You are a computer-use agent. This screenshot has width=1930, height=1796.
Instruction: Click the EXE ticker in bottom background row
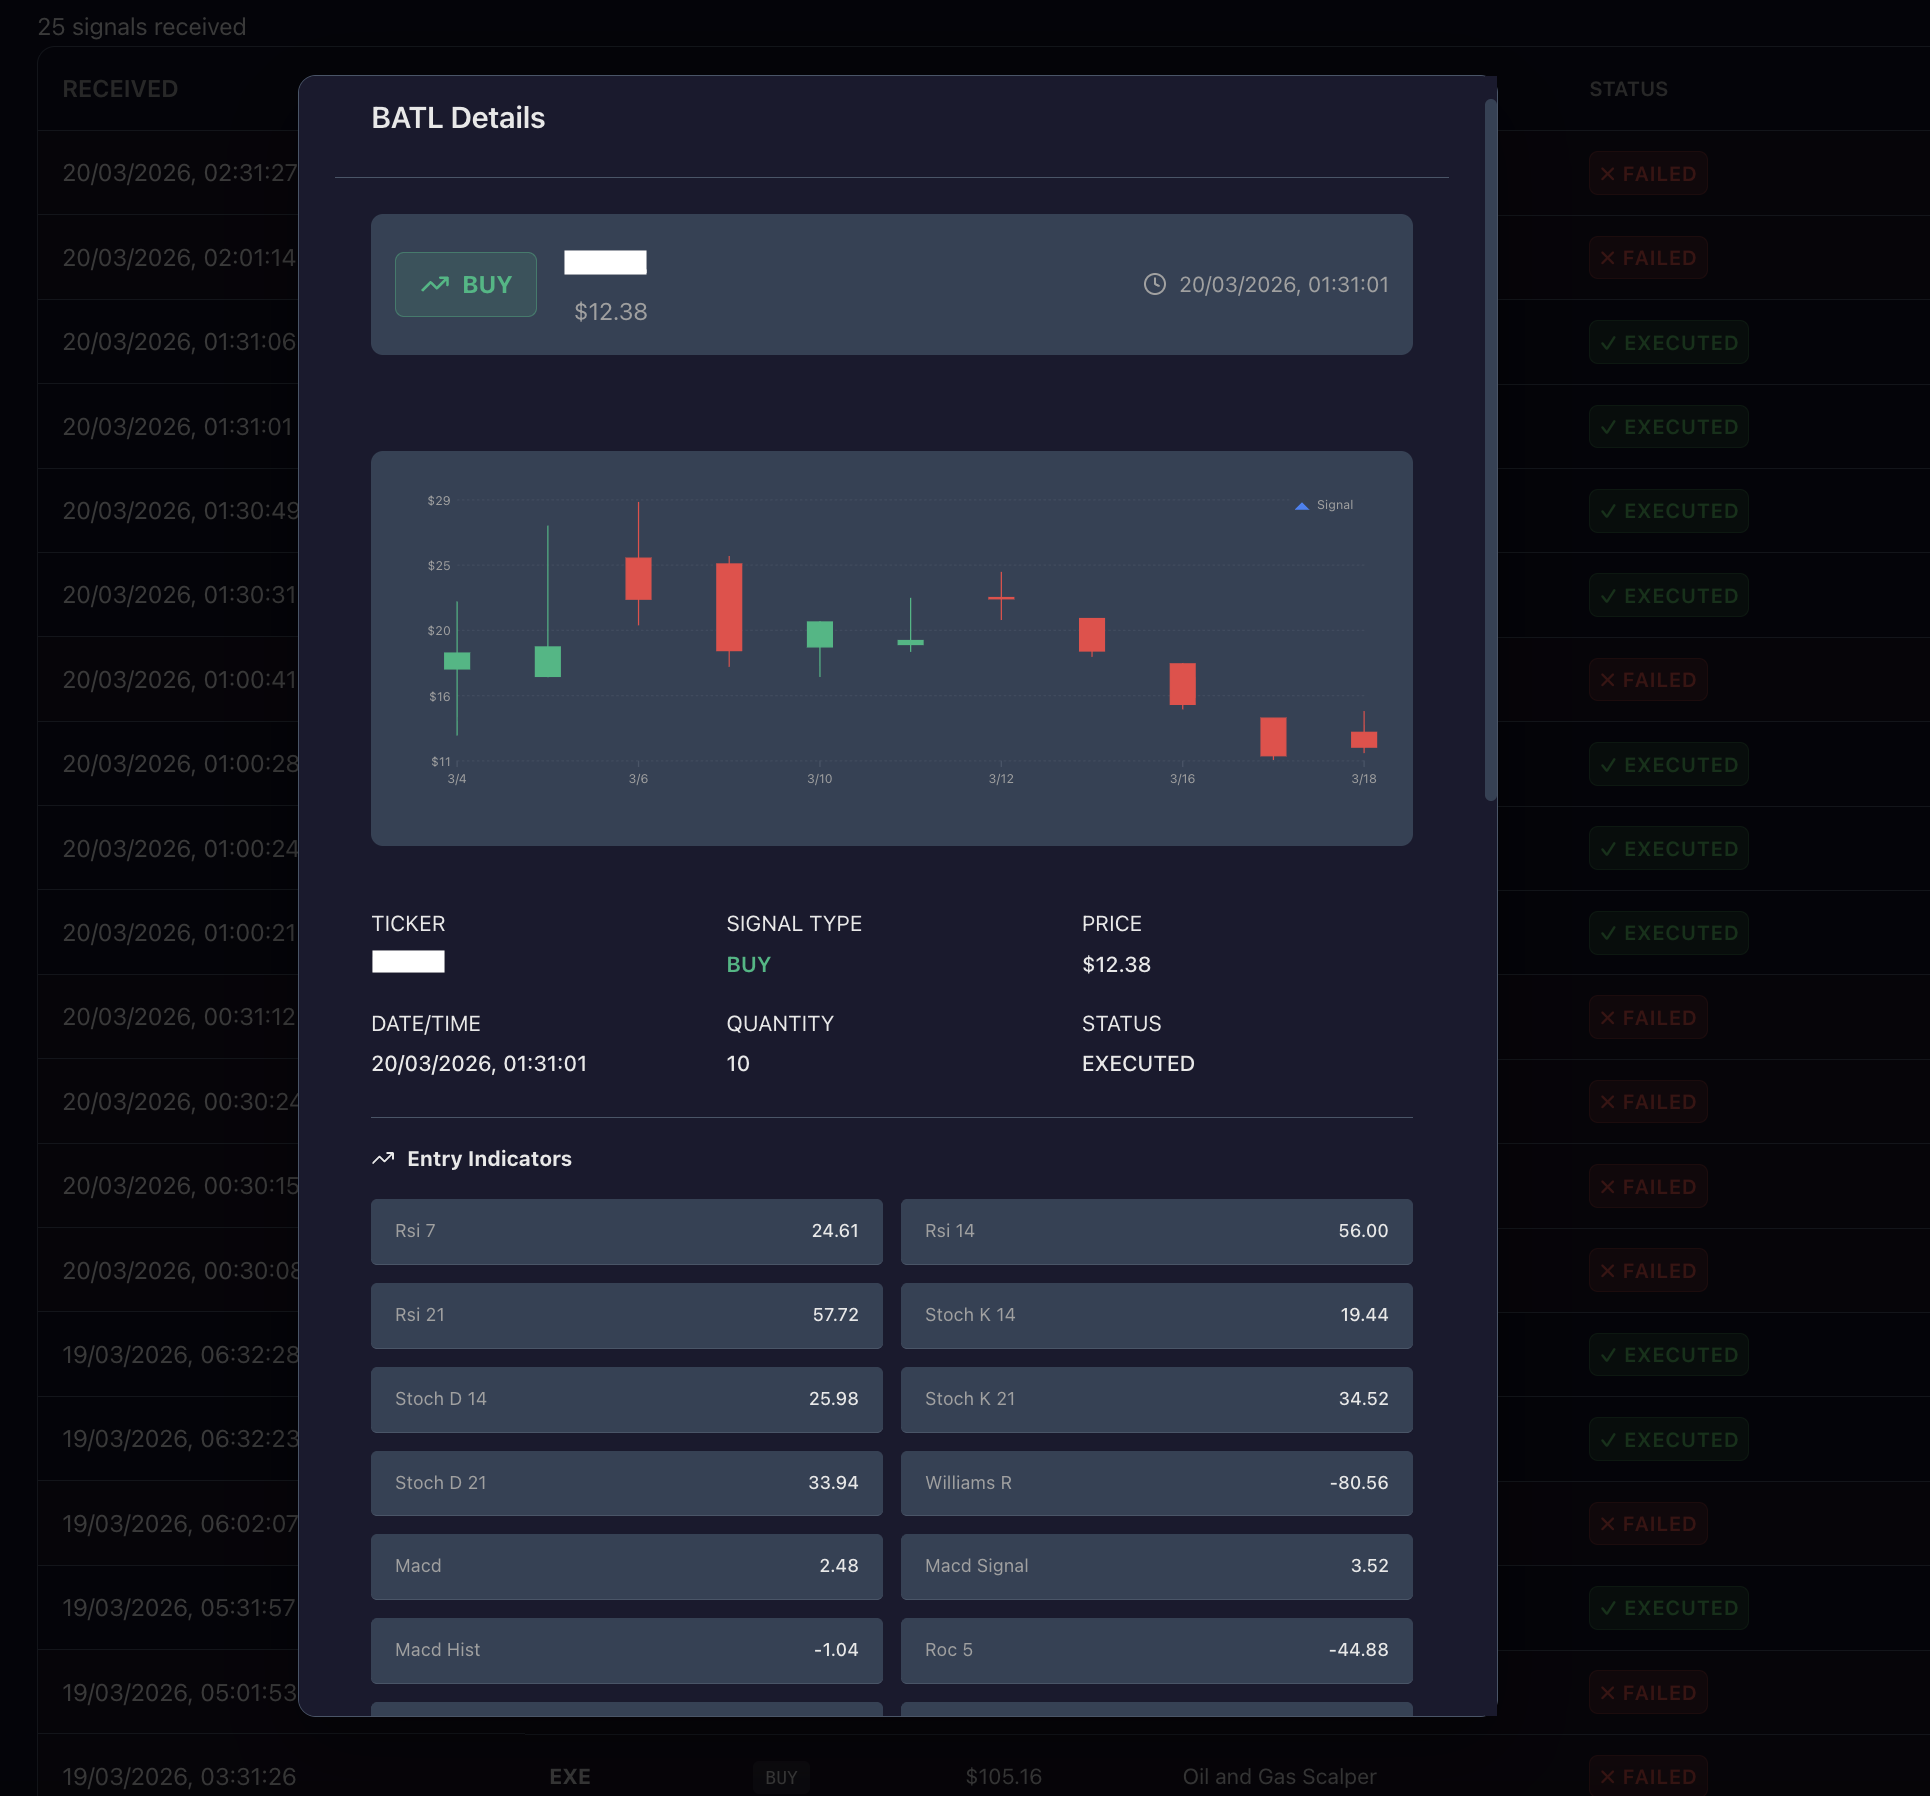570,1777
